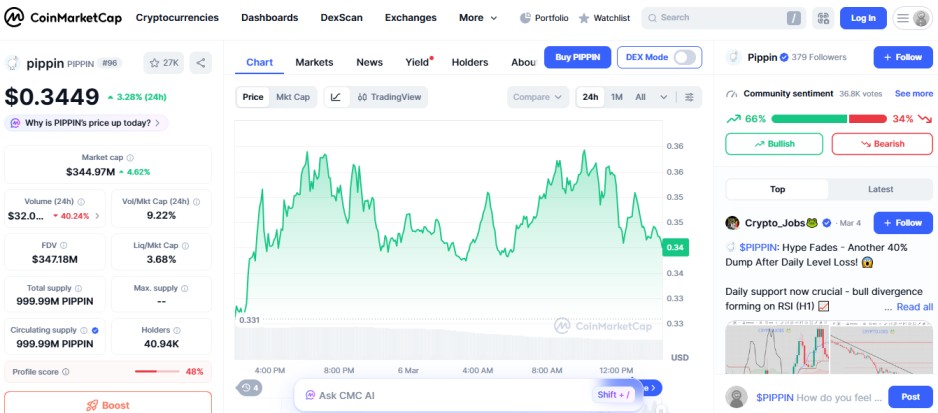
Task: Focus the Search input field
Action: click(723, 18)
